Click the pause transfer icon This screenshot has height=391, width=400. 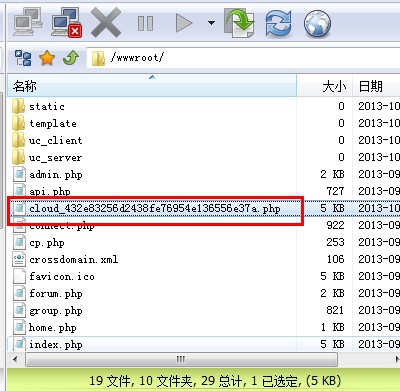coord(146,23)
